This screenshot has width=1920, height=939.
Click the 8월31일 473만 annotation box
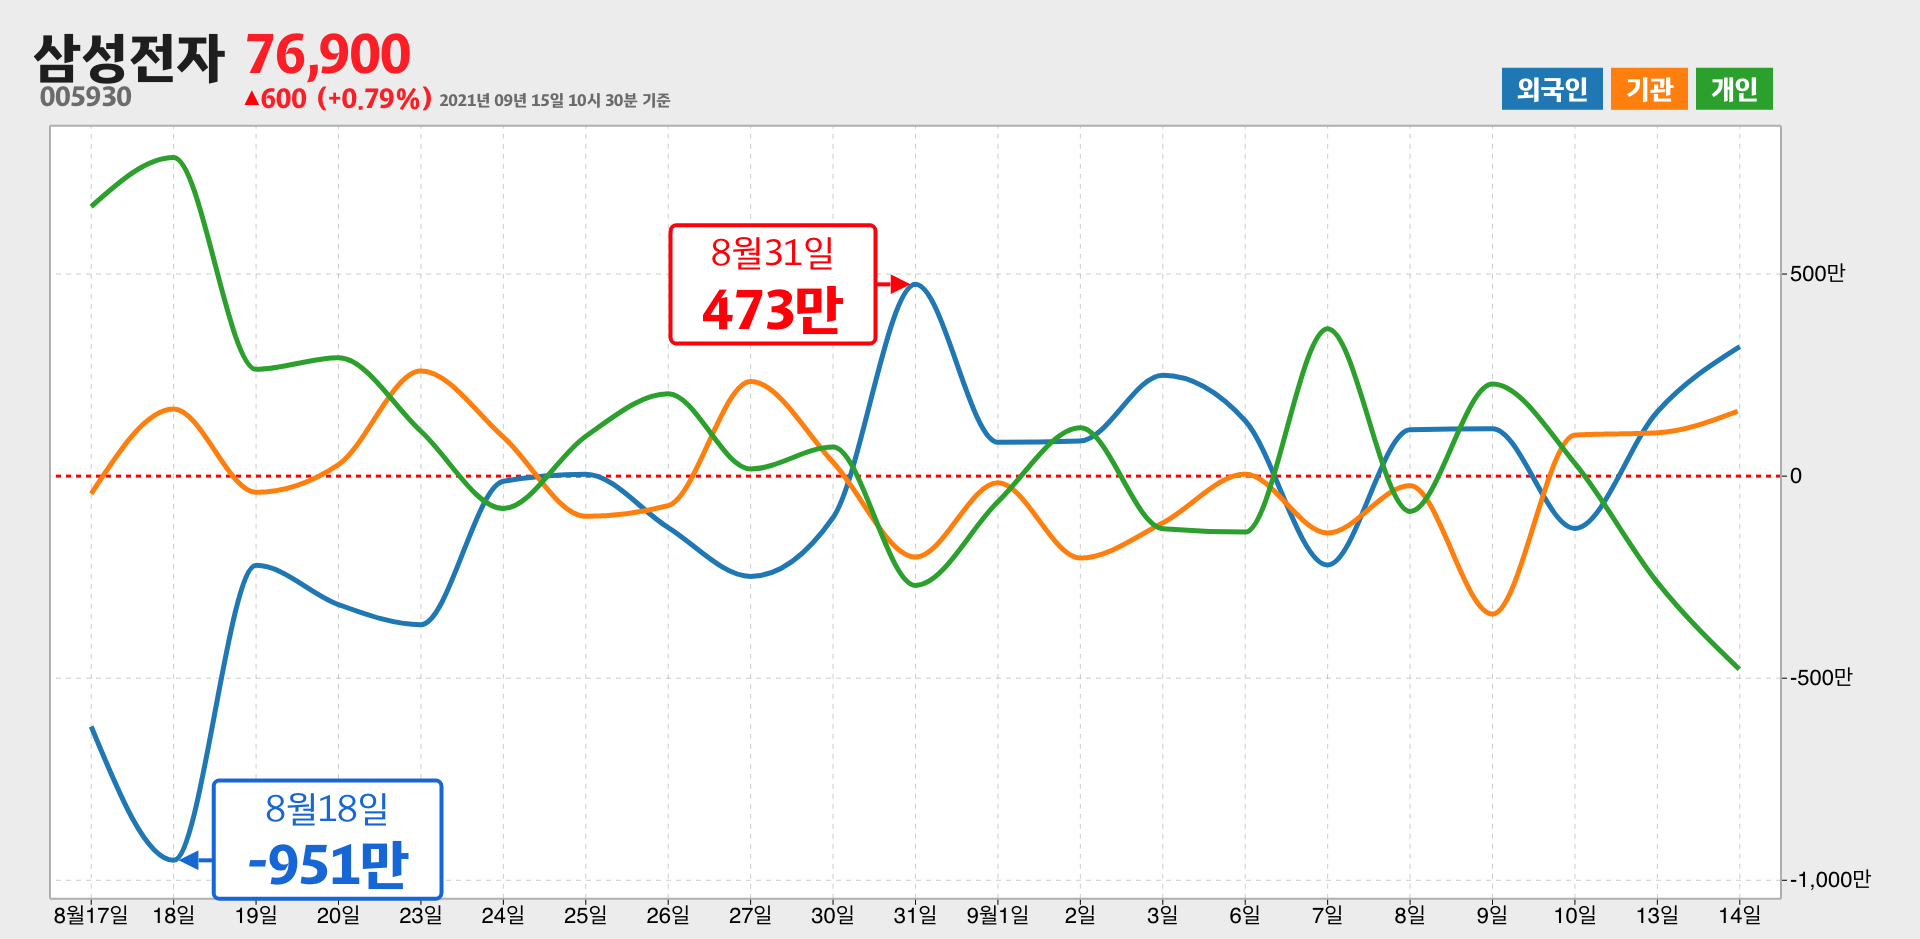(773, 285)
